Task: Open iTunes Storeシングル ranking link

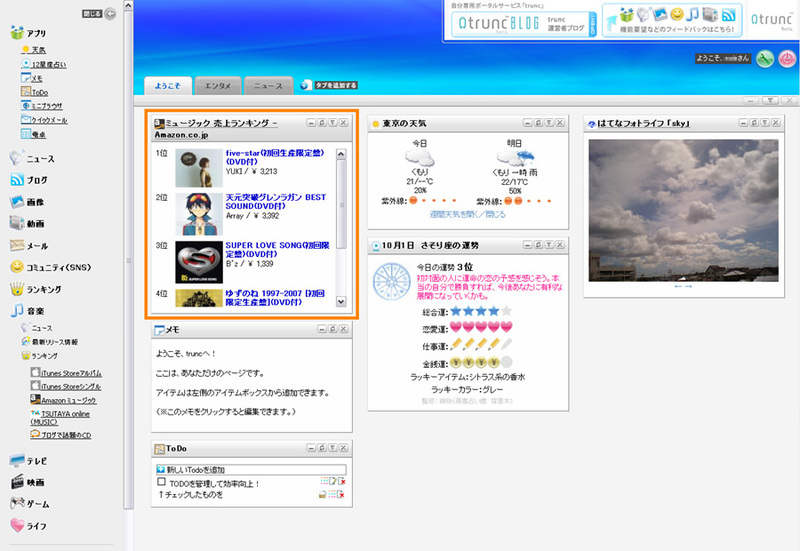Action: (66, 386)
